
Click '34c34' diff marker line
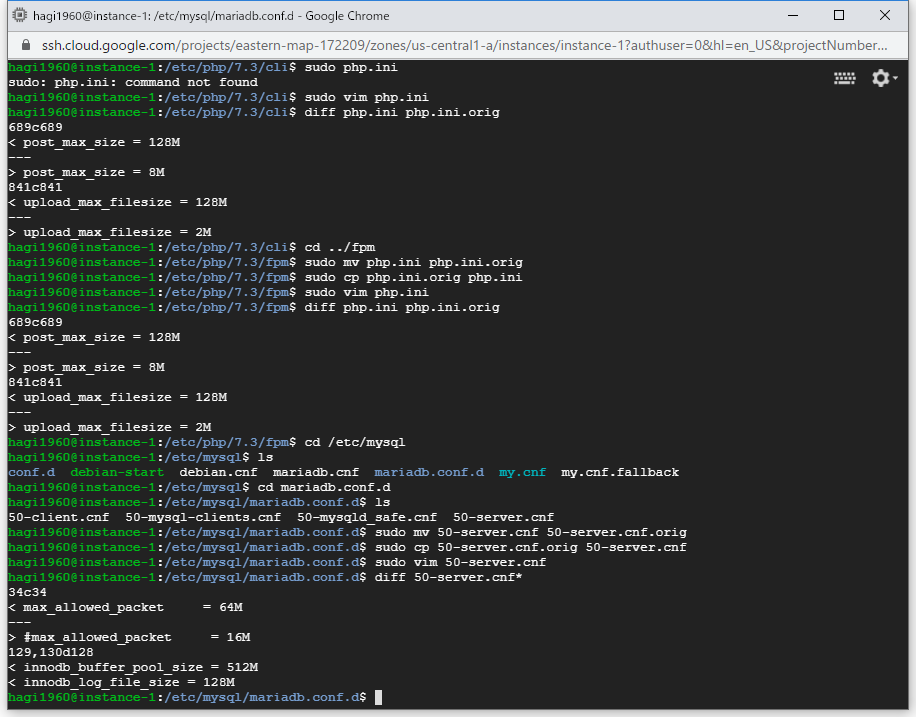[27, 592]
